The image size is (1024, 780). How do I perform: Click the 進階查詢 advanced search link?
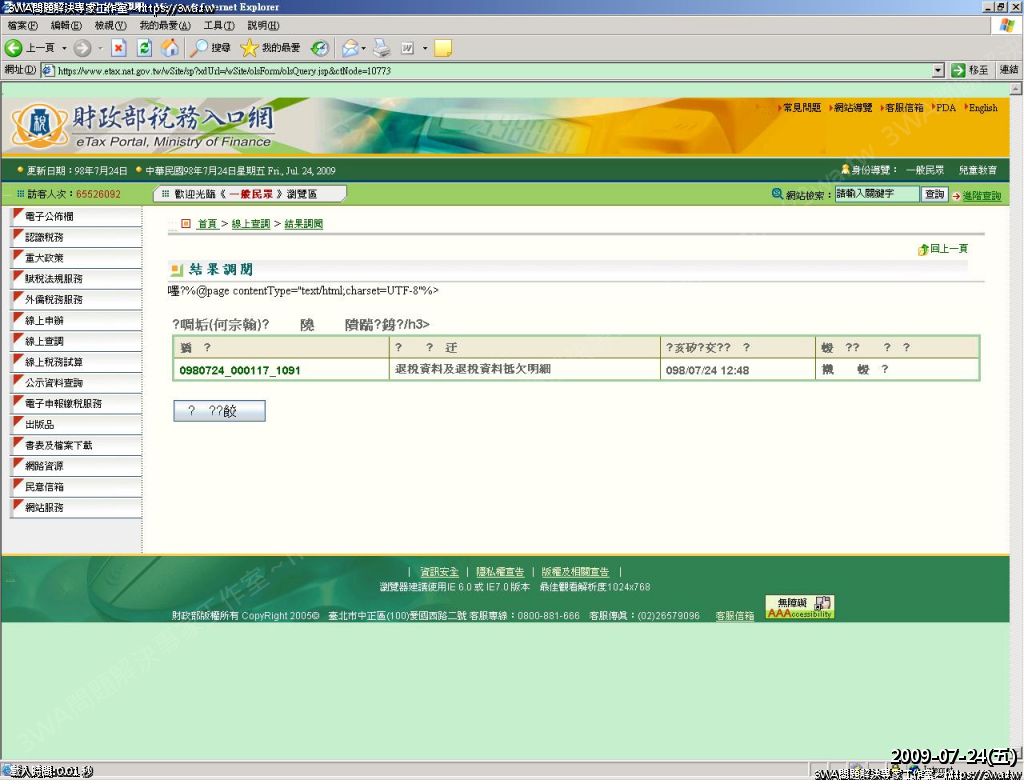981,196
